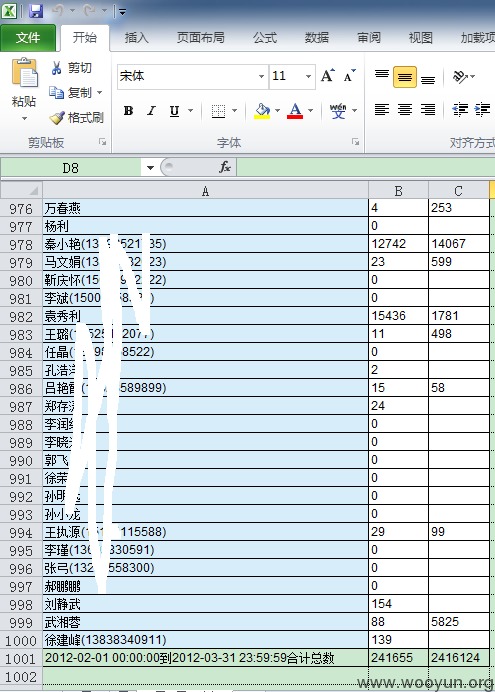
Task: Open the 文件 (File) tab
Action: 28,38
